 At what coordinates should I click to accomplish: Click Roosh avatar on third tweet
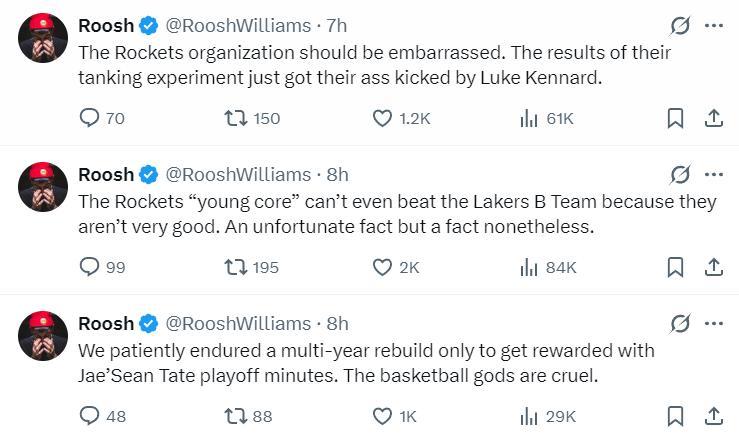click(43, 336)
